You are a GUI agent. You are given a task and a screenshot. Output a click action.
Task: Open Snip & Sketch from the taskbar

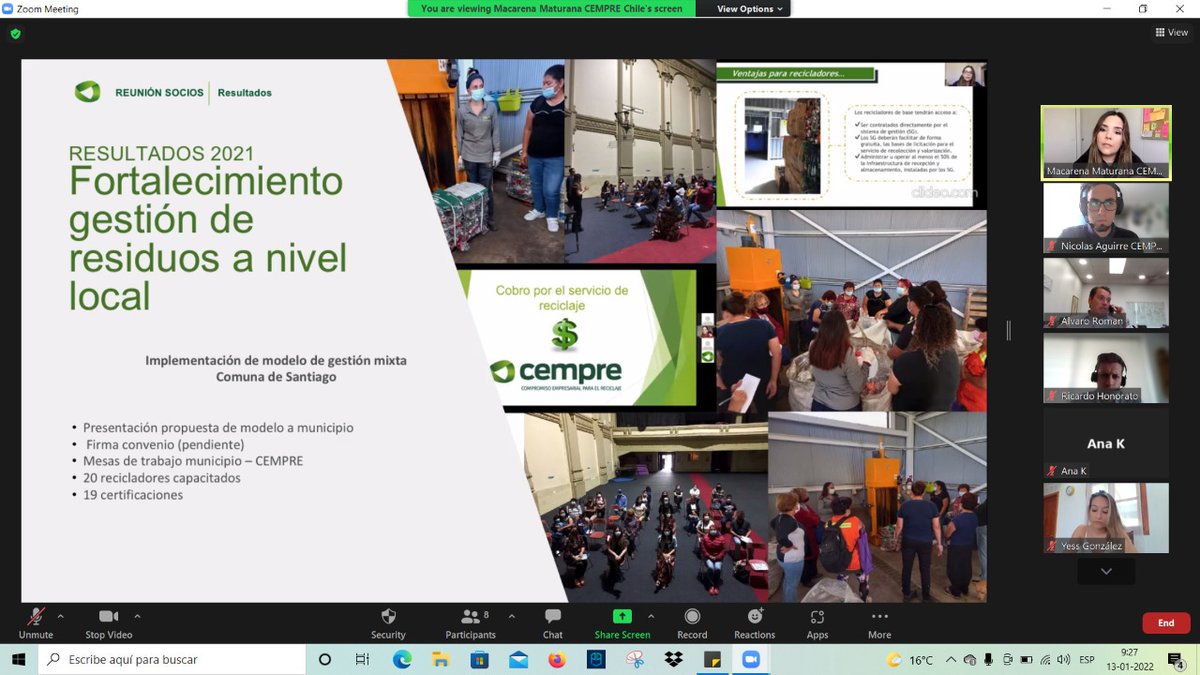(635, 659)
